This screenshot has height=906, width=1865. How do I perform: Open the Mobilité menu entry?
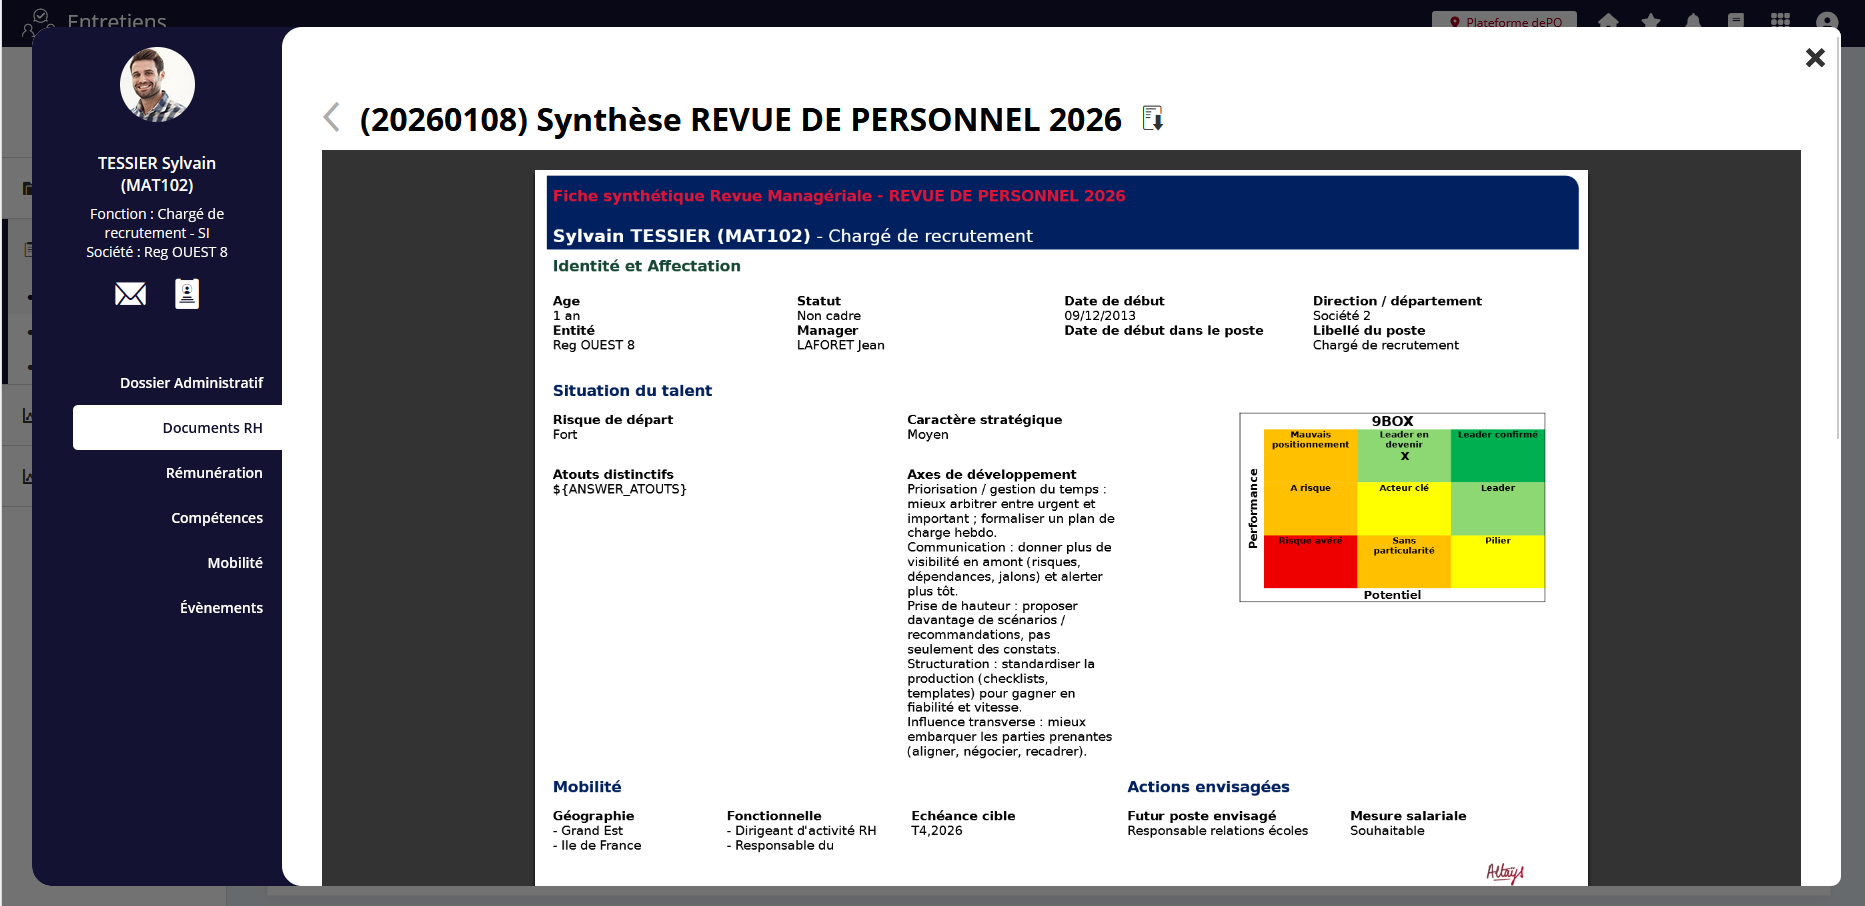tap(235, 563)
